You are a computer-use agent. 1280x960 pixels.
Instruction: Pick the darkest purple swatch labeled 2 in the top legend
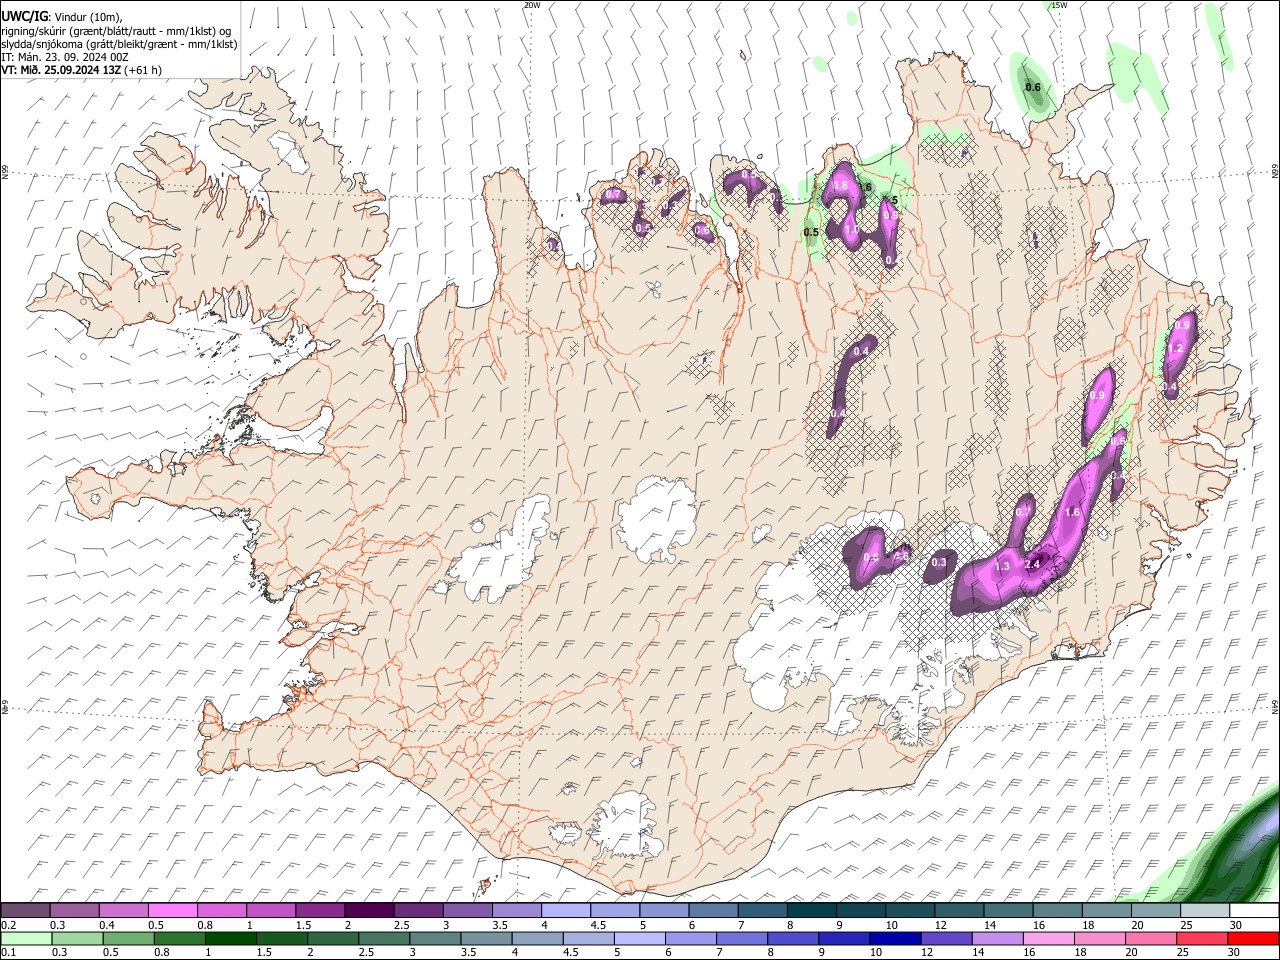370,910
